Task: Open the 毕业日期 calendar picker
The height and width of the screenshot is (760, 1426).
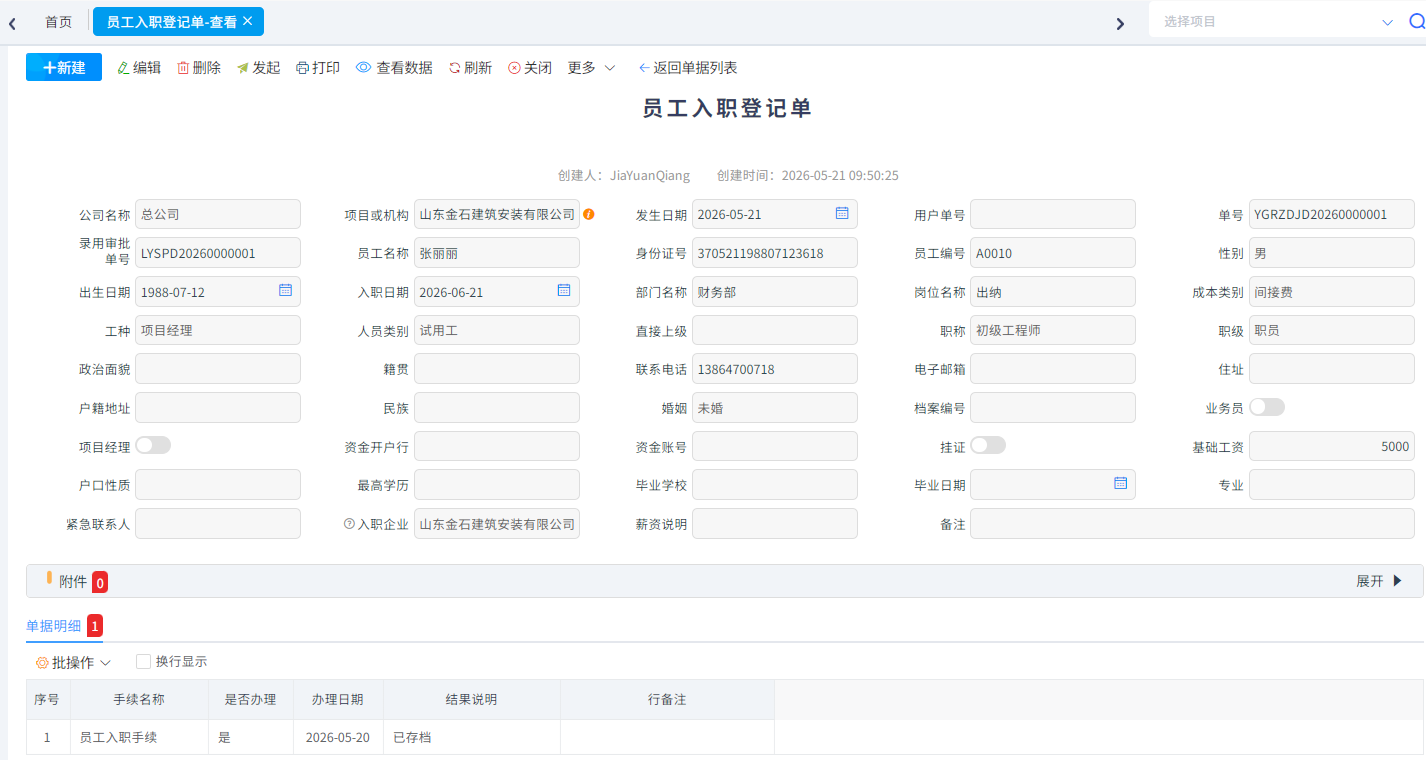Action: [x=1121, y=483]
